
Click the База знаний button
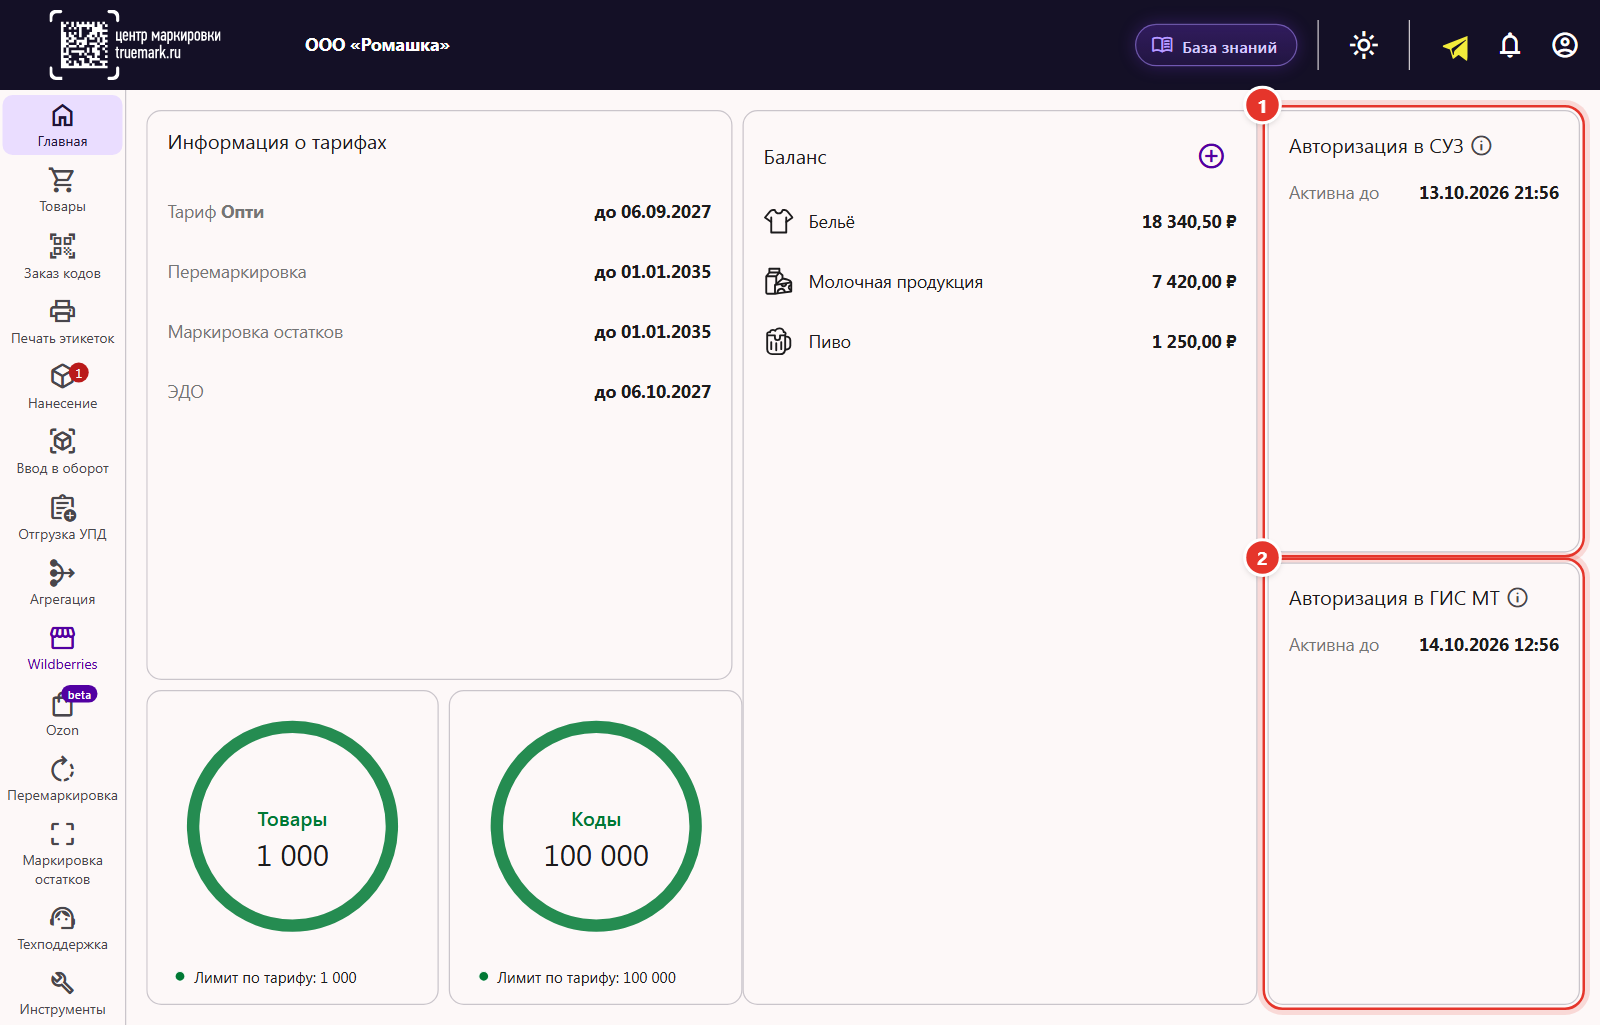[1216, 46]
